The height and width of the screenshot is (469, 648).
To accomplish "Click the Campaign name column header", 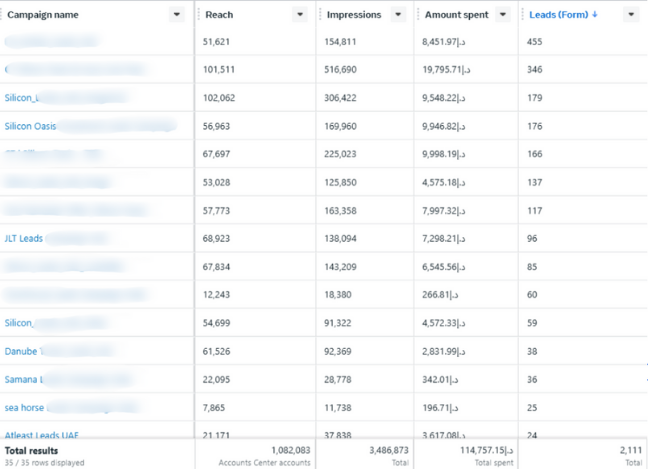I will click(x=43, y=14).
